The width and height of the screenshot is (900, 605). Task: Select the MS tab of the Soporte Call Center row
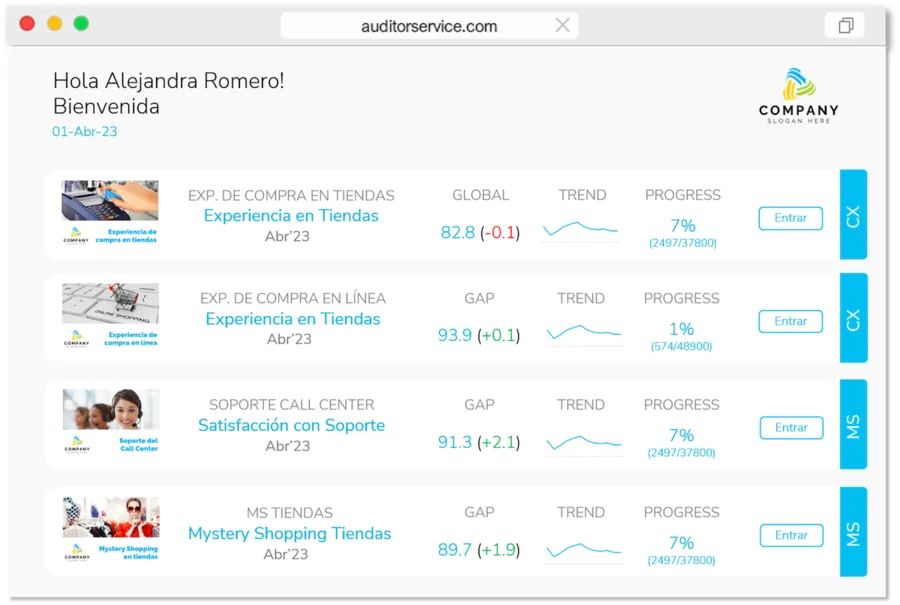tap(853, 425)
